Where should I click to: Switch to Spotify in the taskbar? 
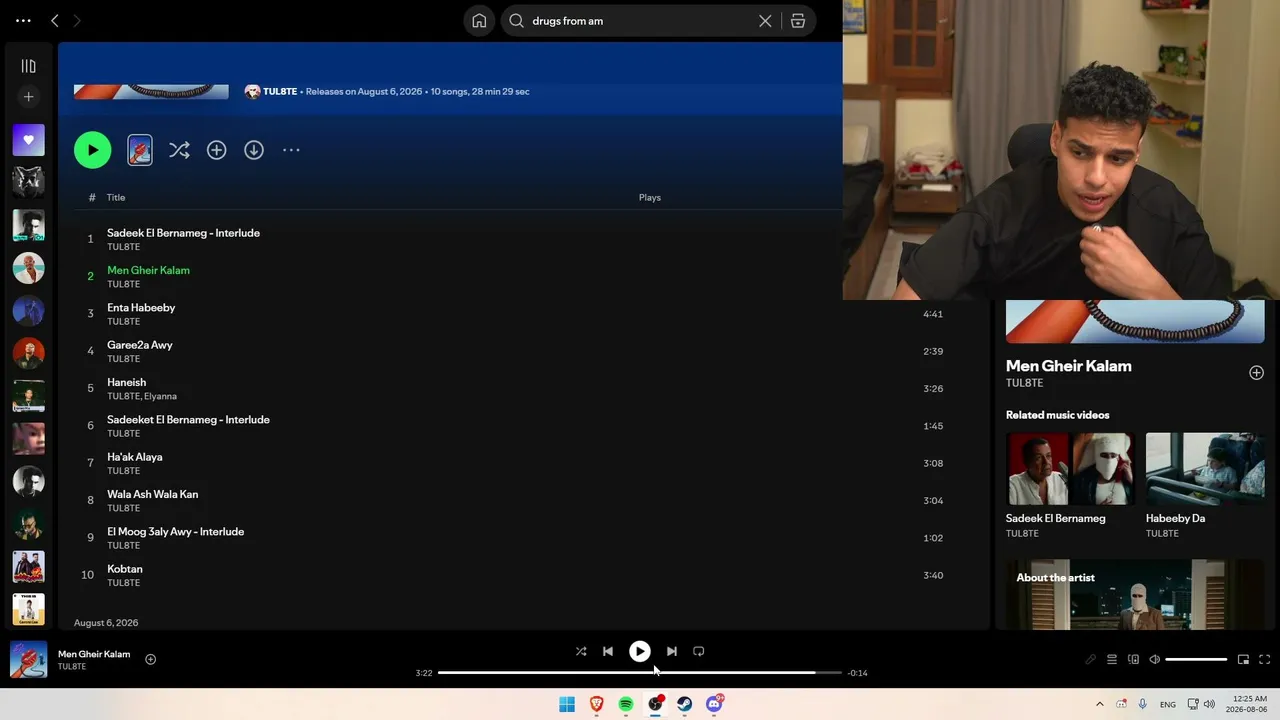pos(626,704)
